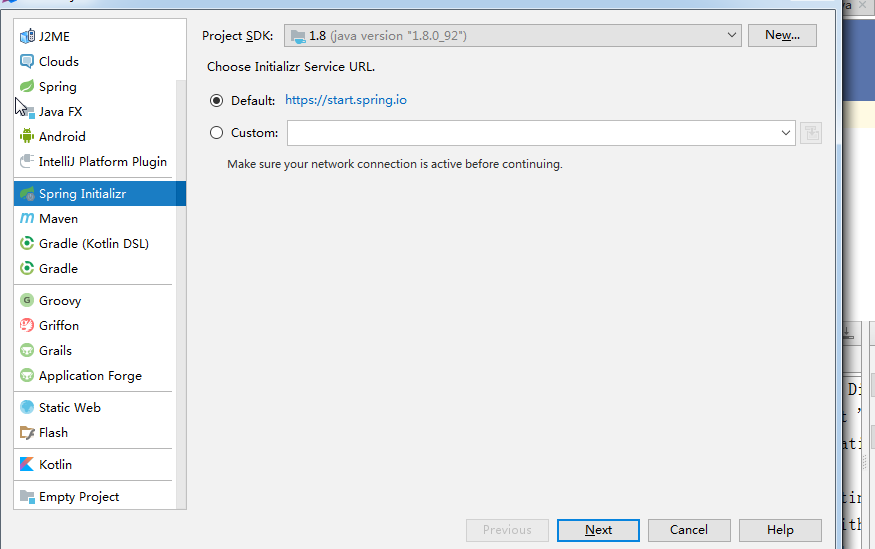Select Flash label
The image size is (875, 549).
pos(53,432)
